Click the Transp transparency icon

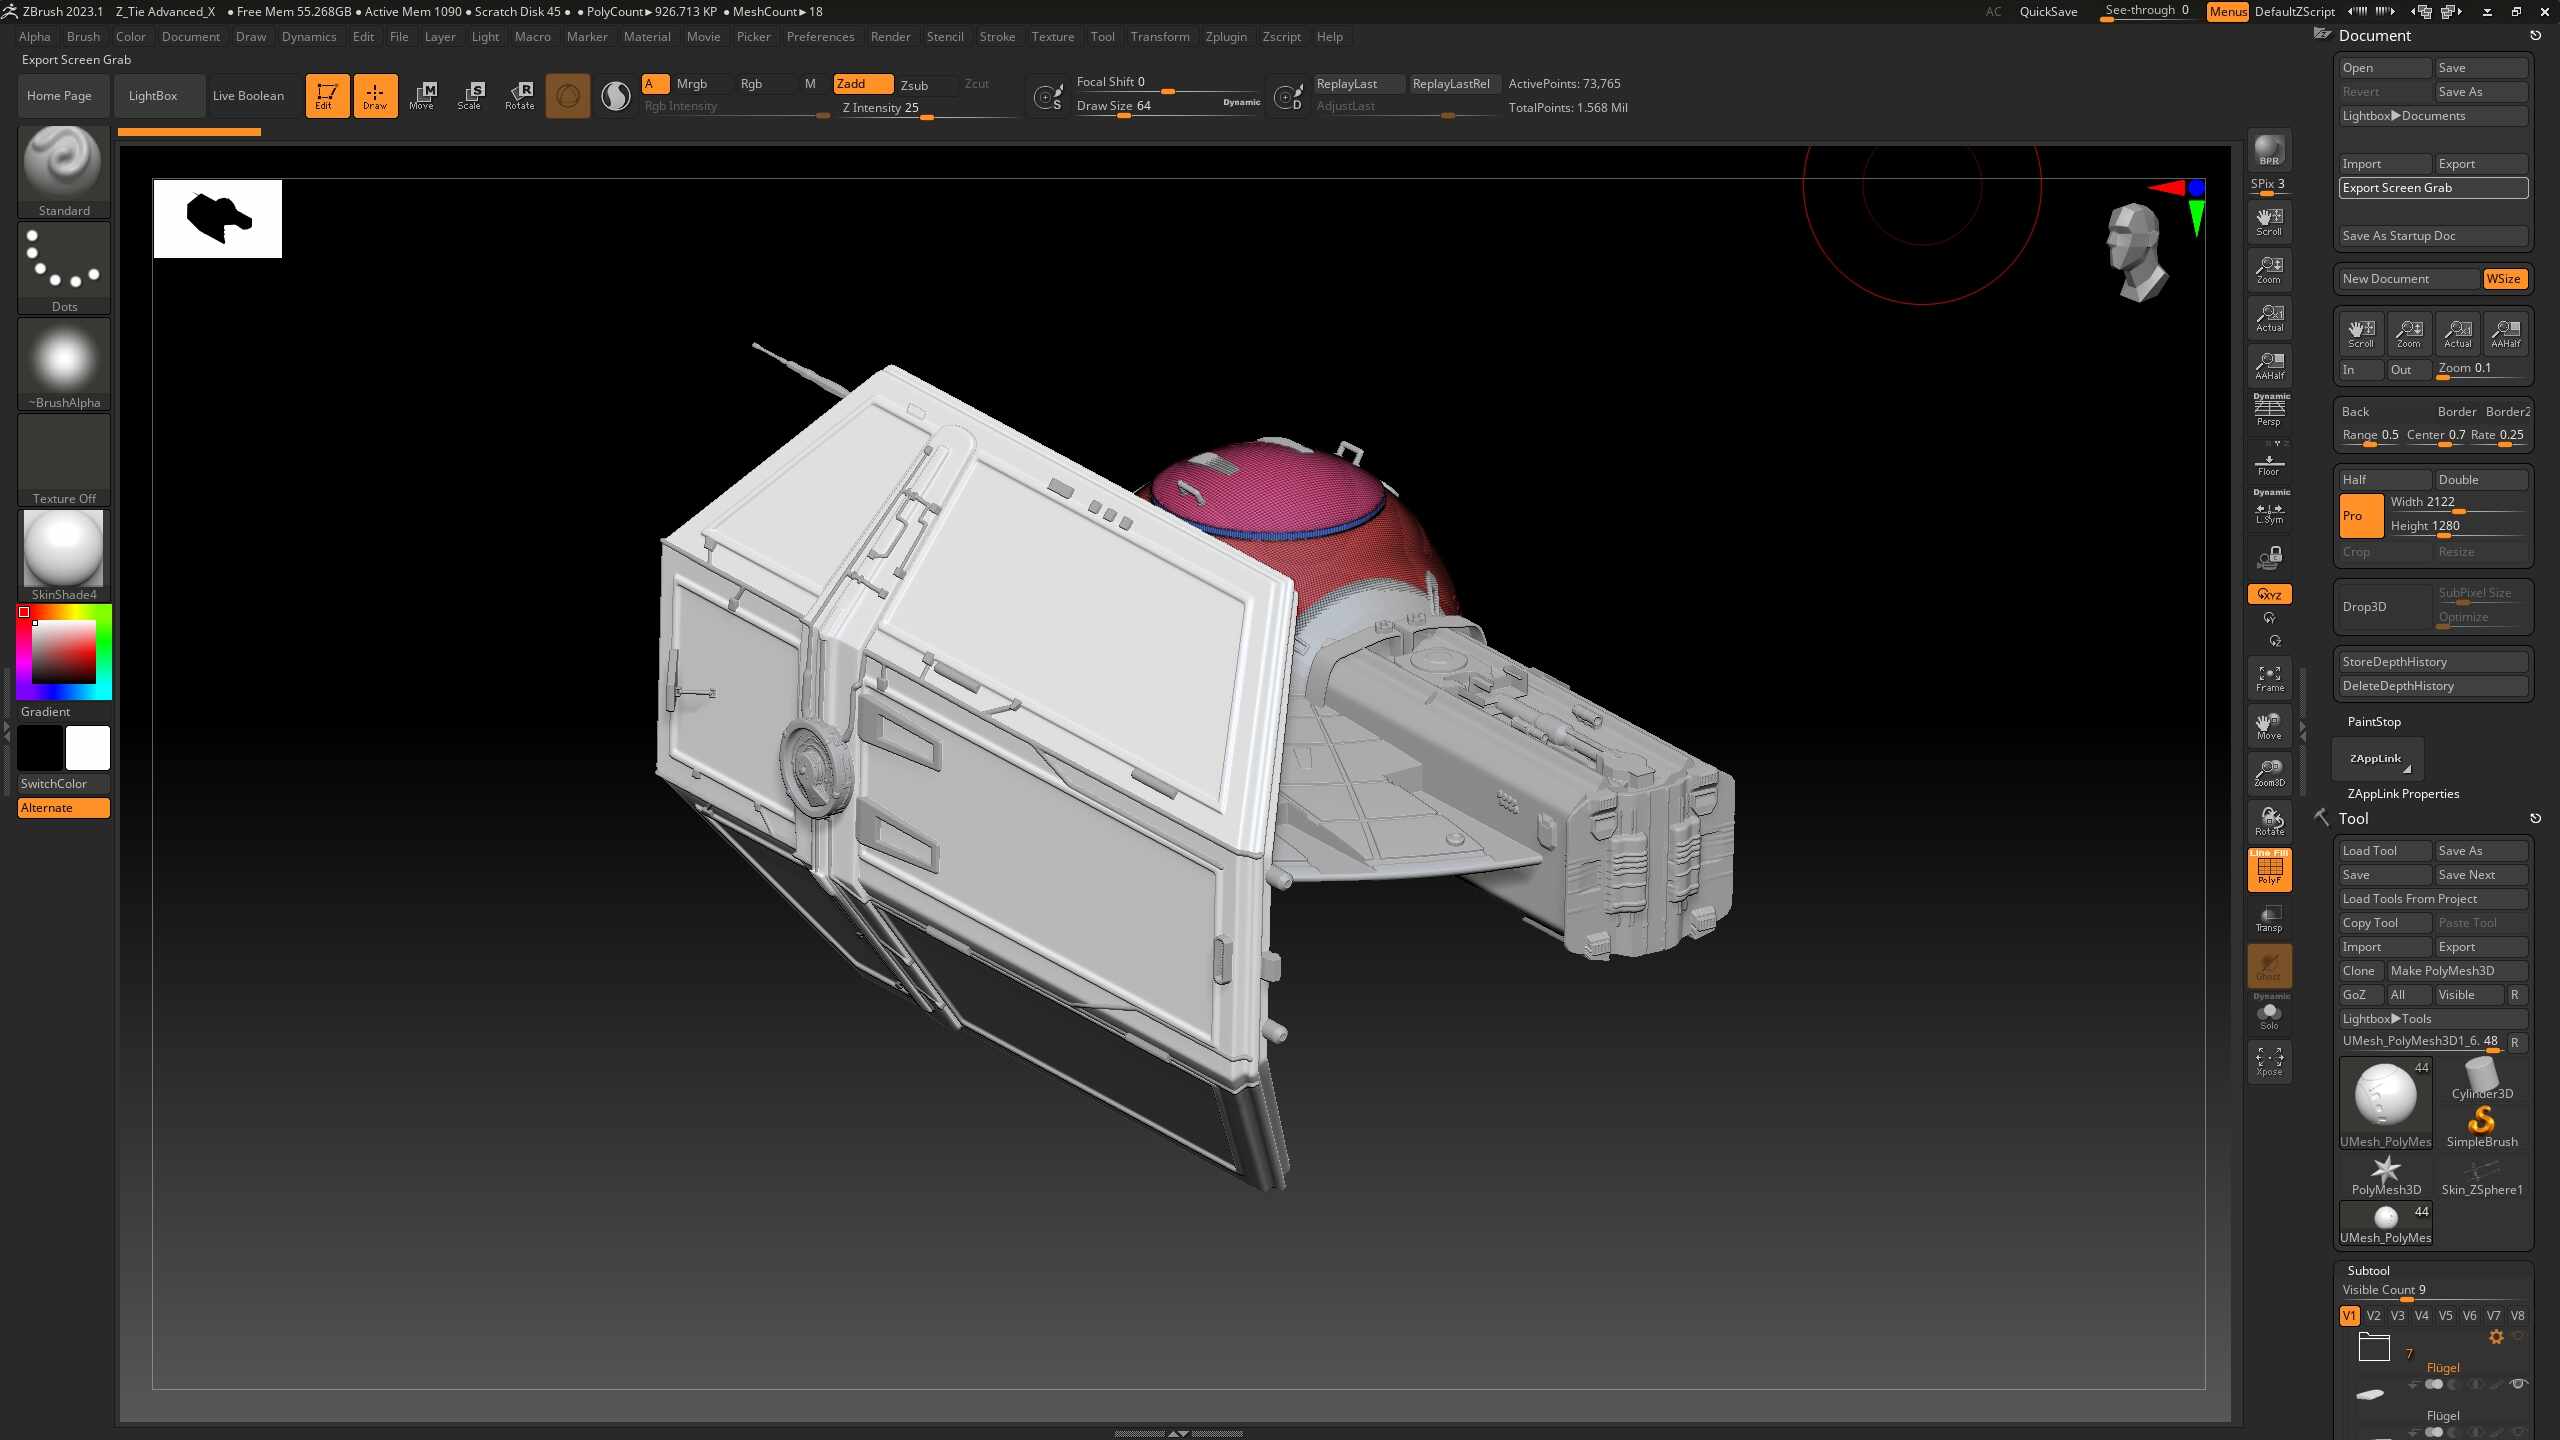pos(2269,917)
